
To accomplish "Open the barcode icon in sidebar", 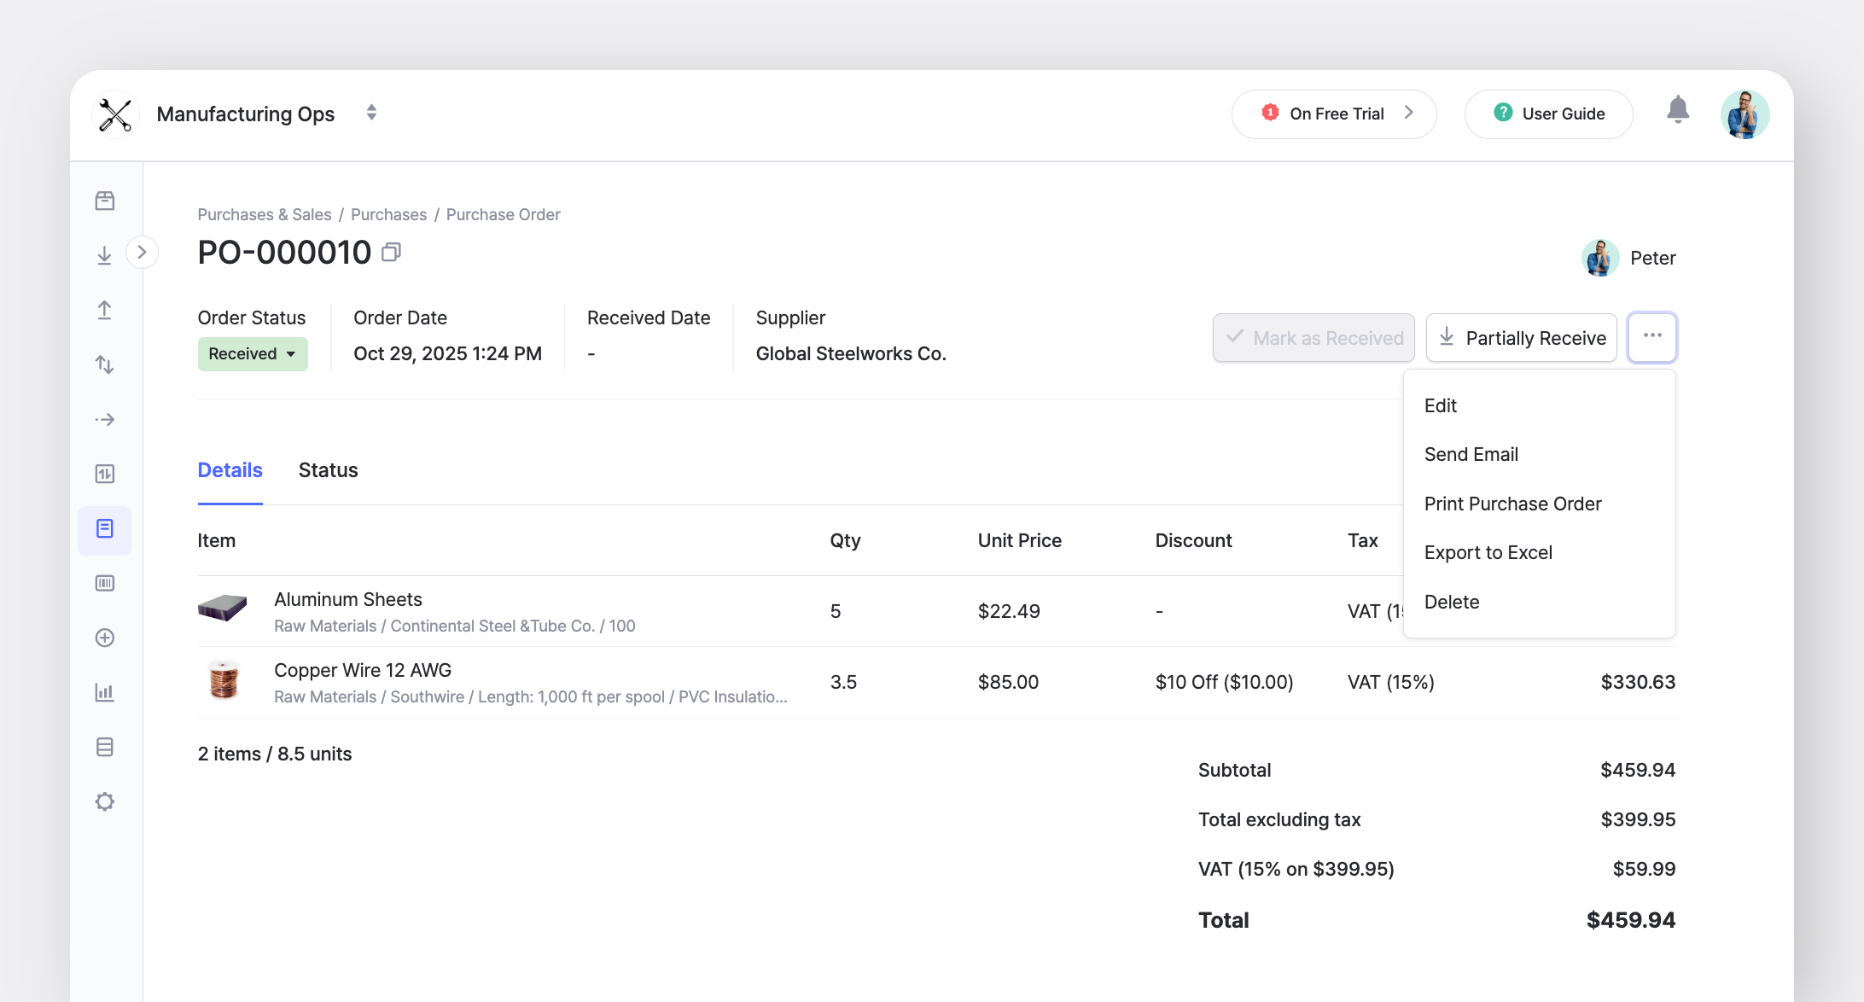I will tap(104, 583).
